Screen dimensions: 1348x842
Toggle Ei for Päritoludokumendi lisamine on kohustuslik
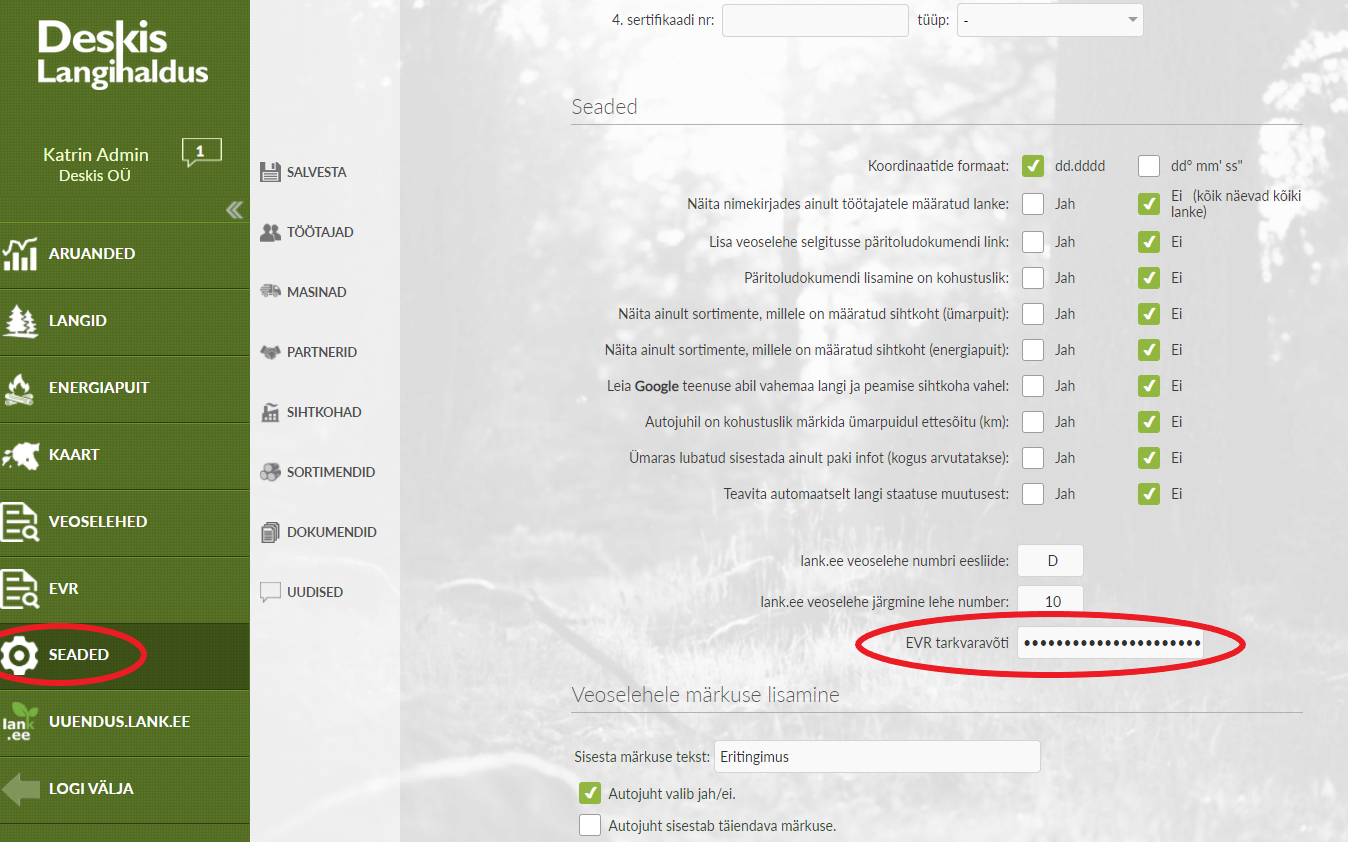1149,278
